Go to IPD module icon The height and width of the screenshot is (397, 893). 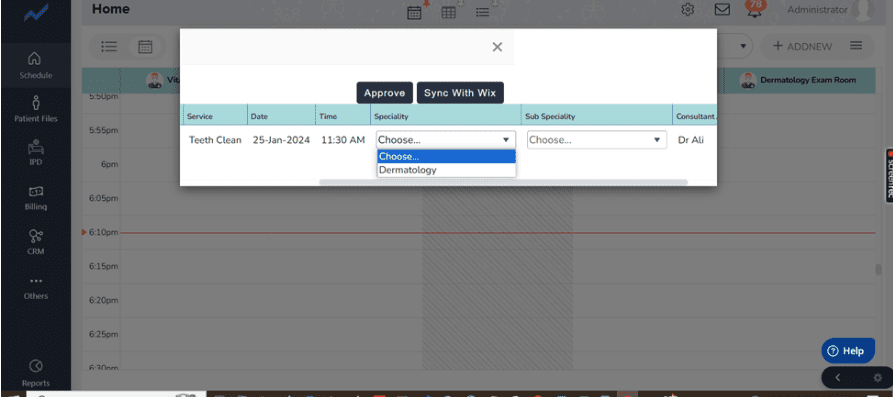click(x=35, y=153)
